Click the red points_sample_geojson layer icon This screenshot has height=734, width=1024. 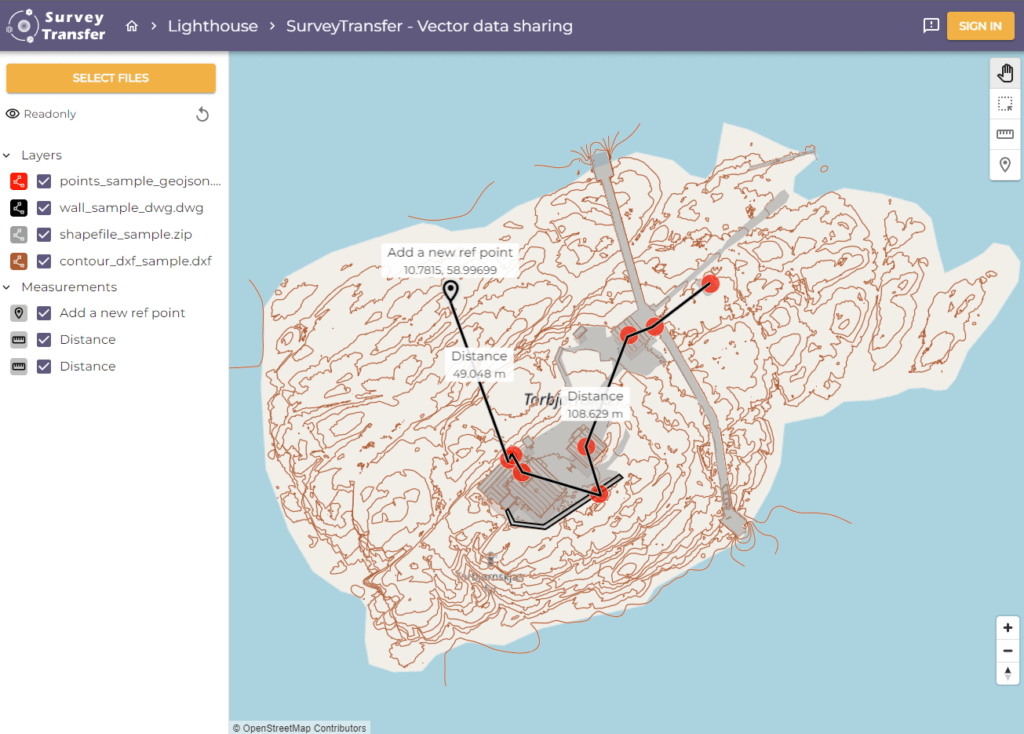coord(17,181)
